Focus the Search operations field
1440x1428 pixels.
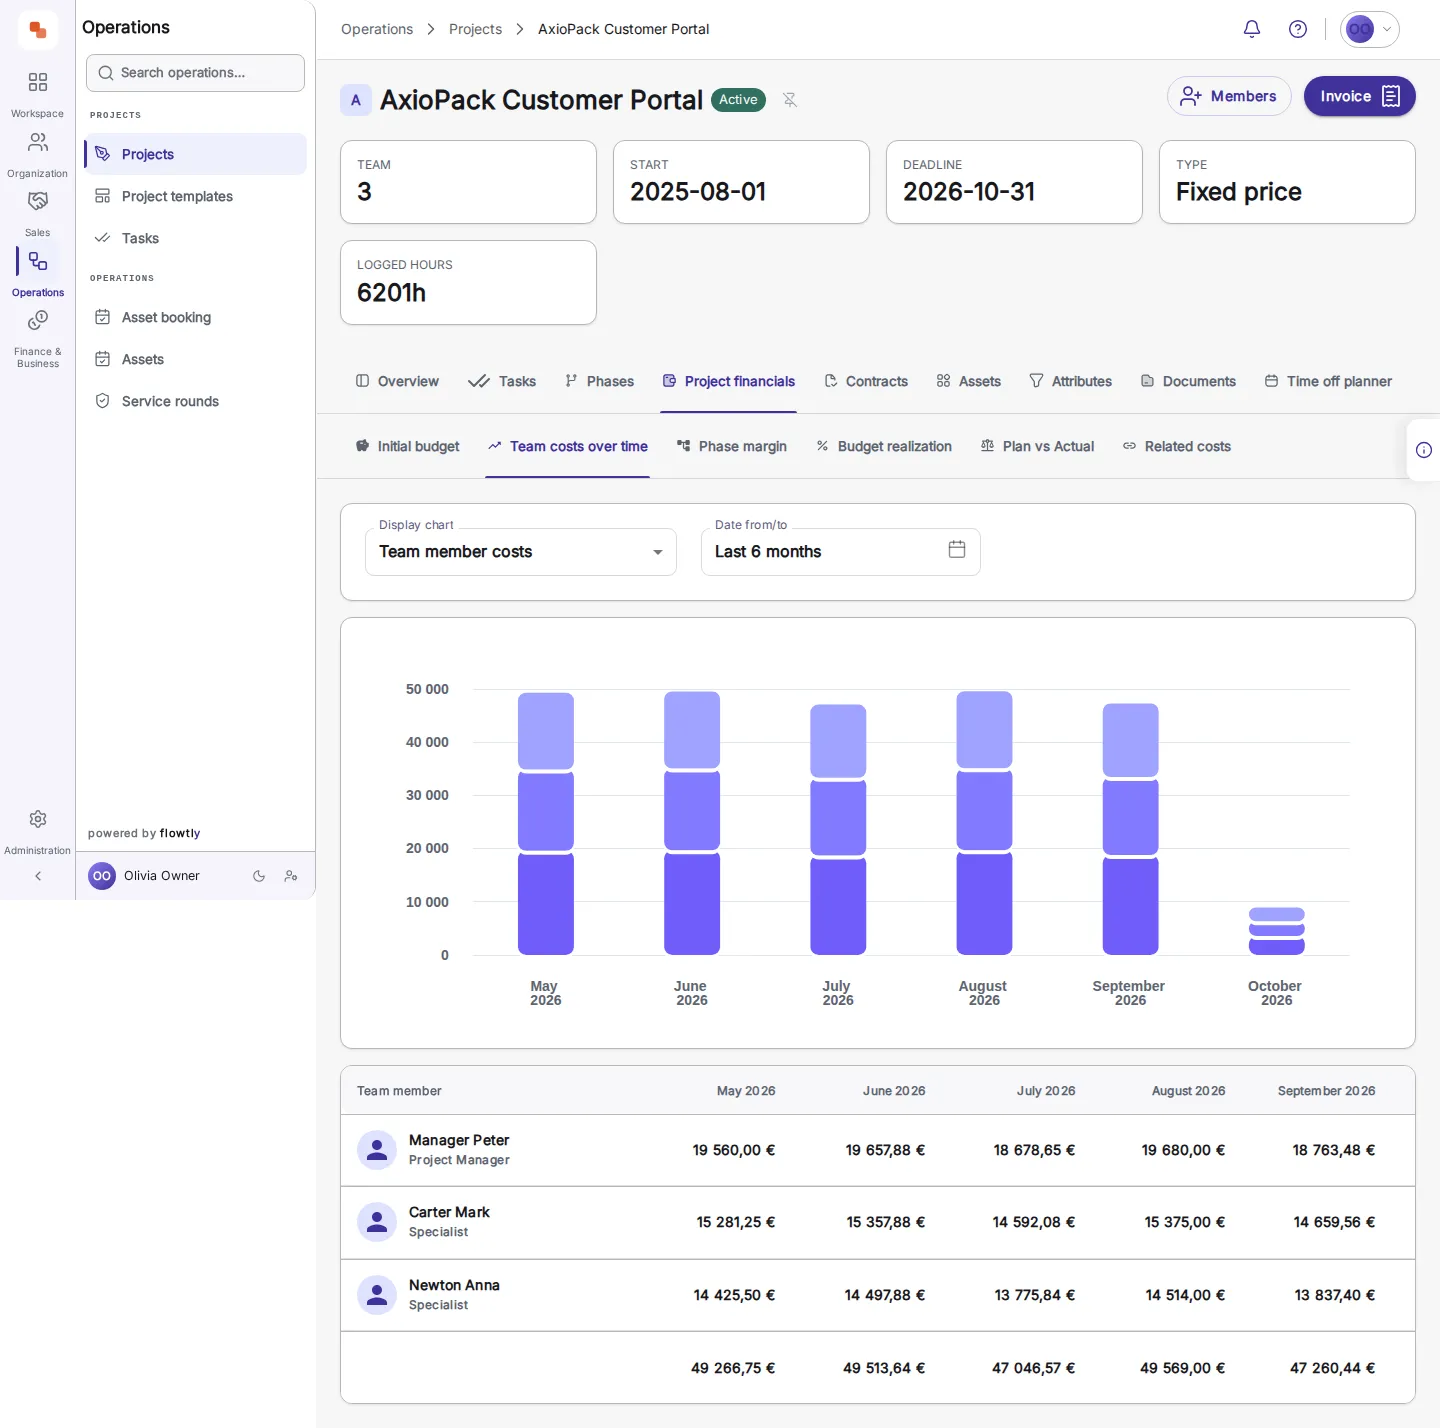pos(195,73)
